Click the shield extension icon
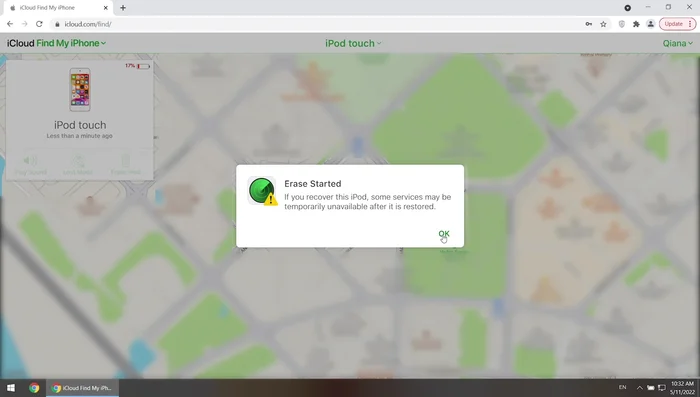700x397 pixels. coord(621,24)
